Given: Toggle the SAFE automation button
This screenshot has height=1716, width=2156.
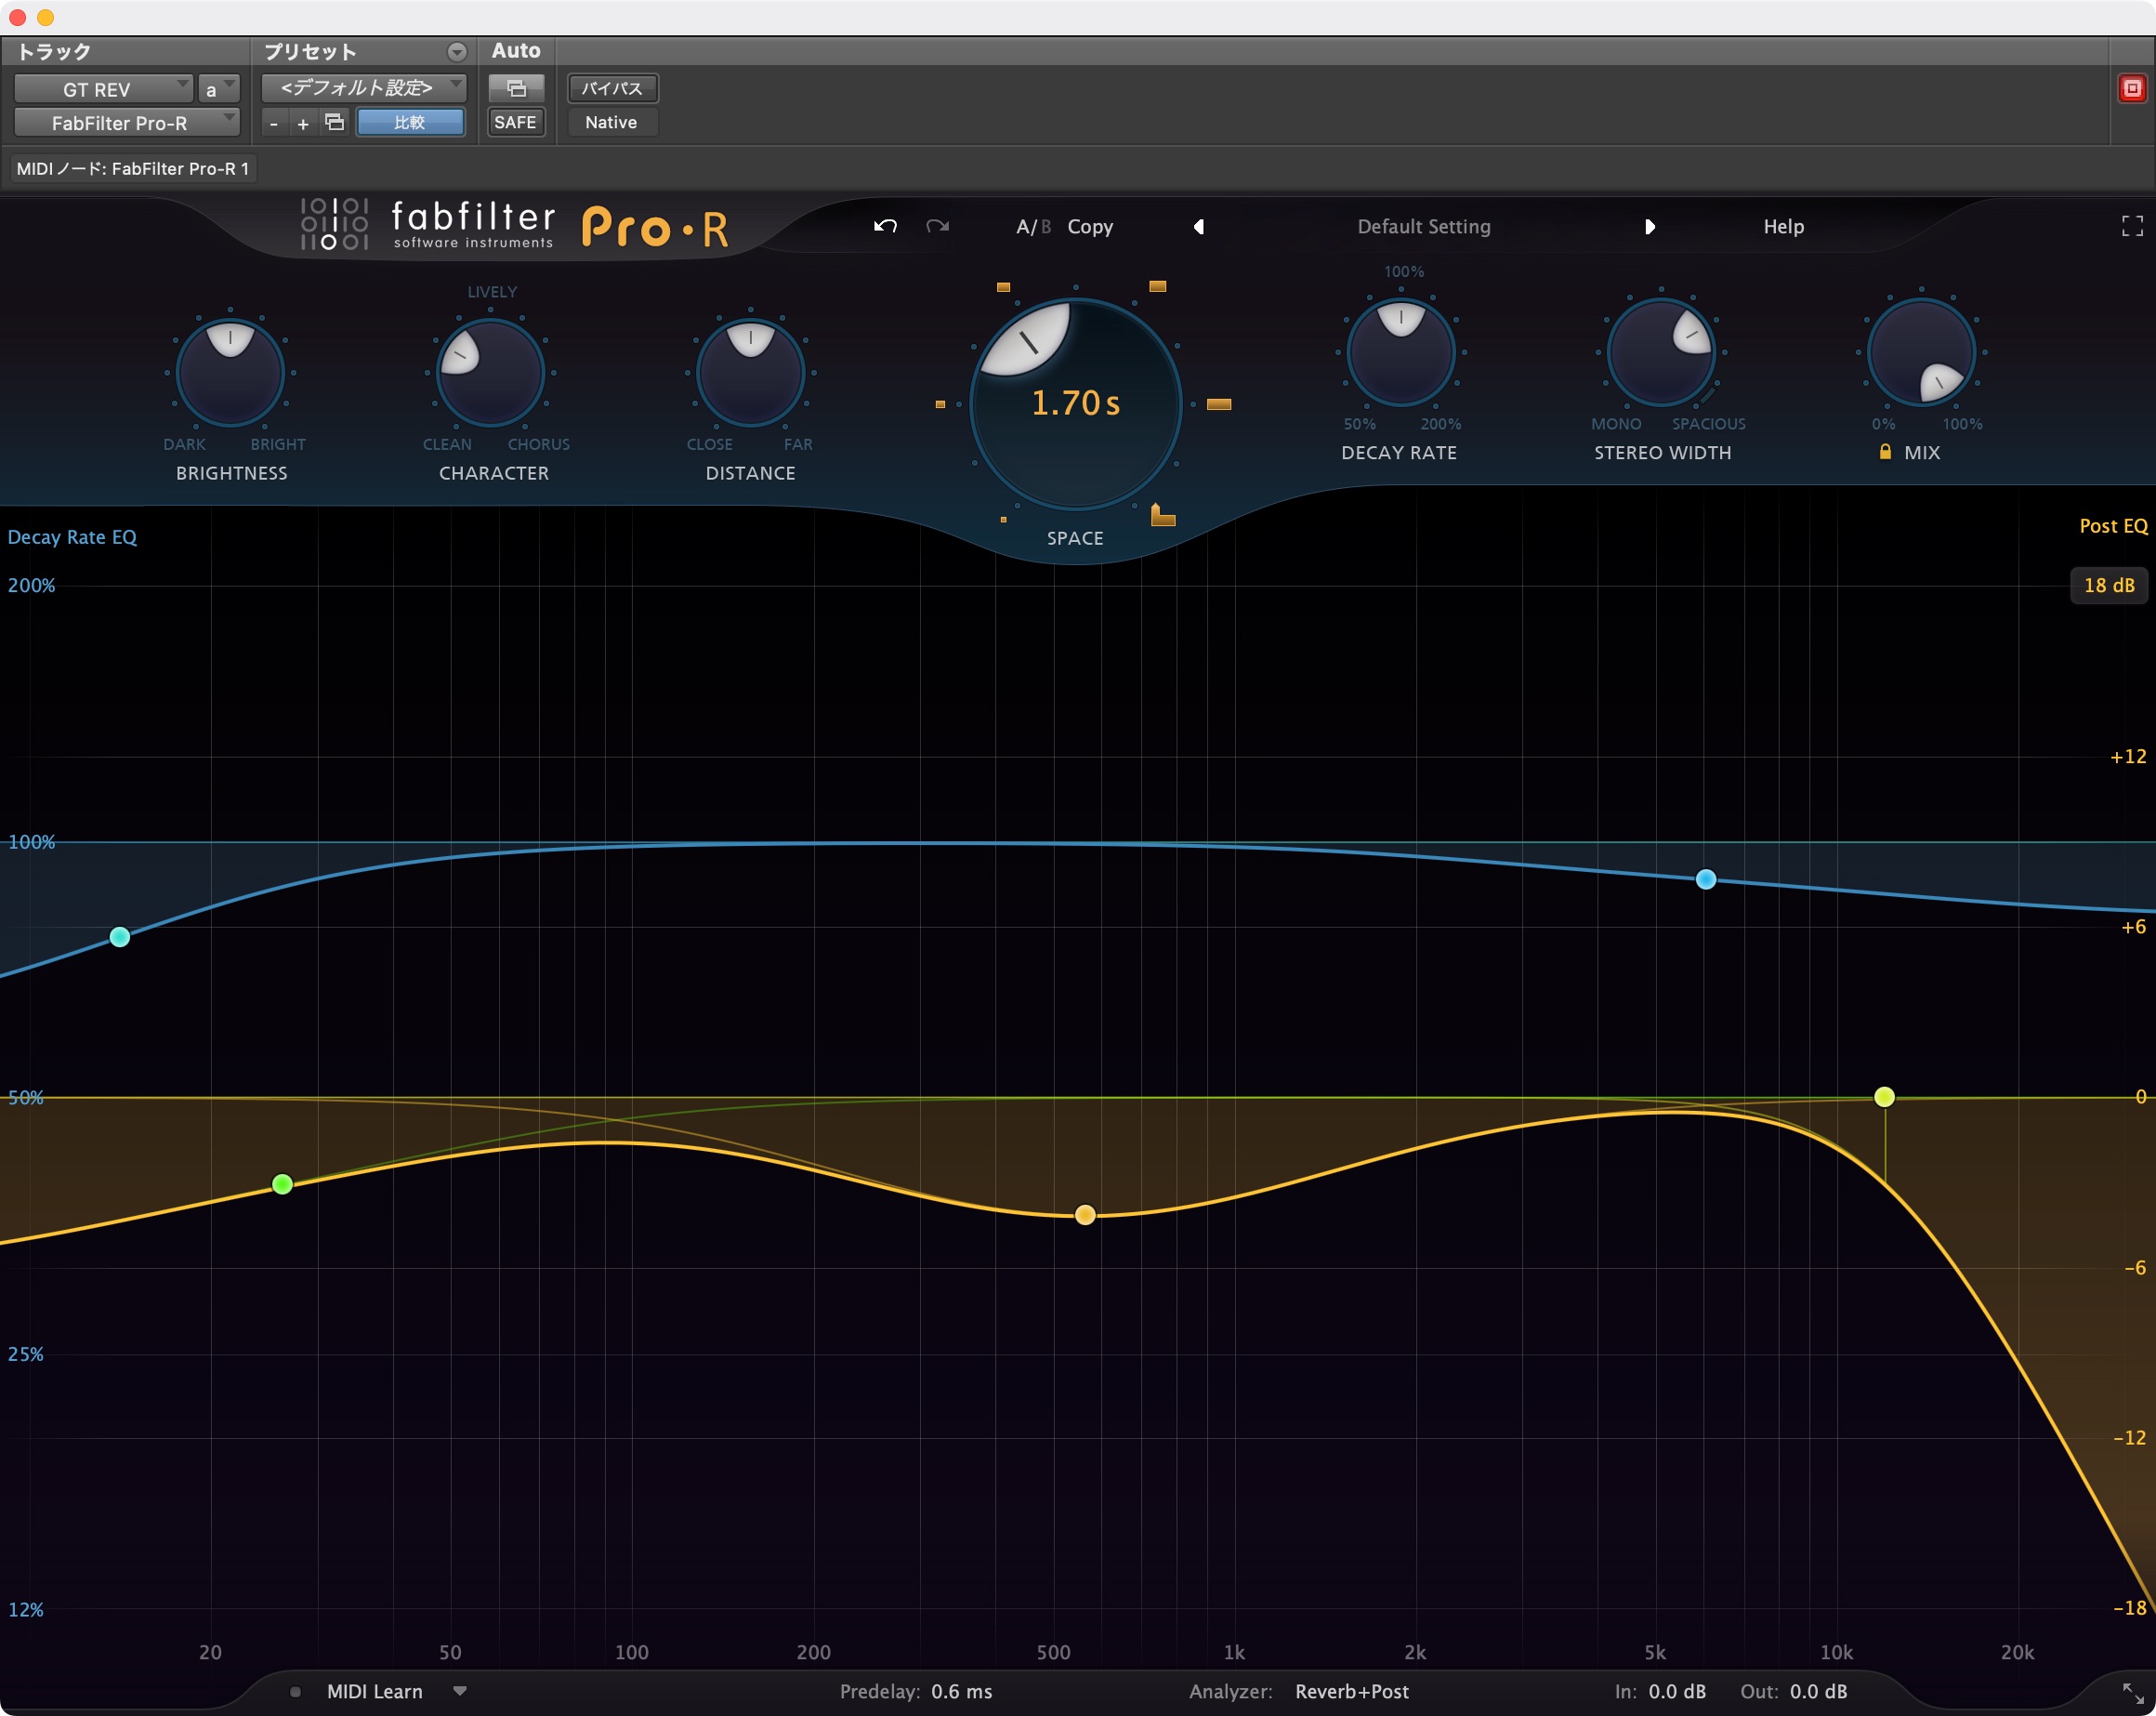Looking at the screenshot, I should click(x=515, y=122).
